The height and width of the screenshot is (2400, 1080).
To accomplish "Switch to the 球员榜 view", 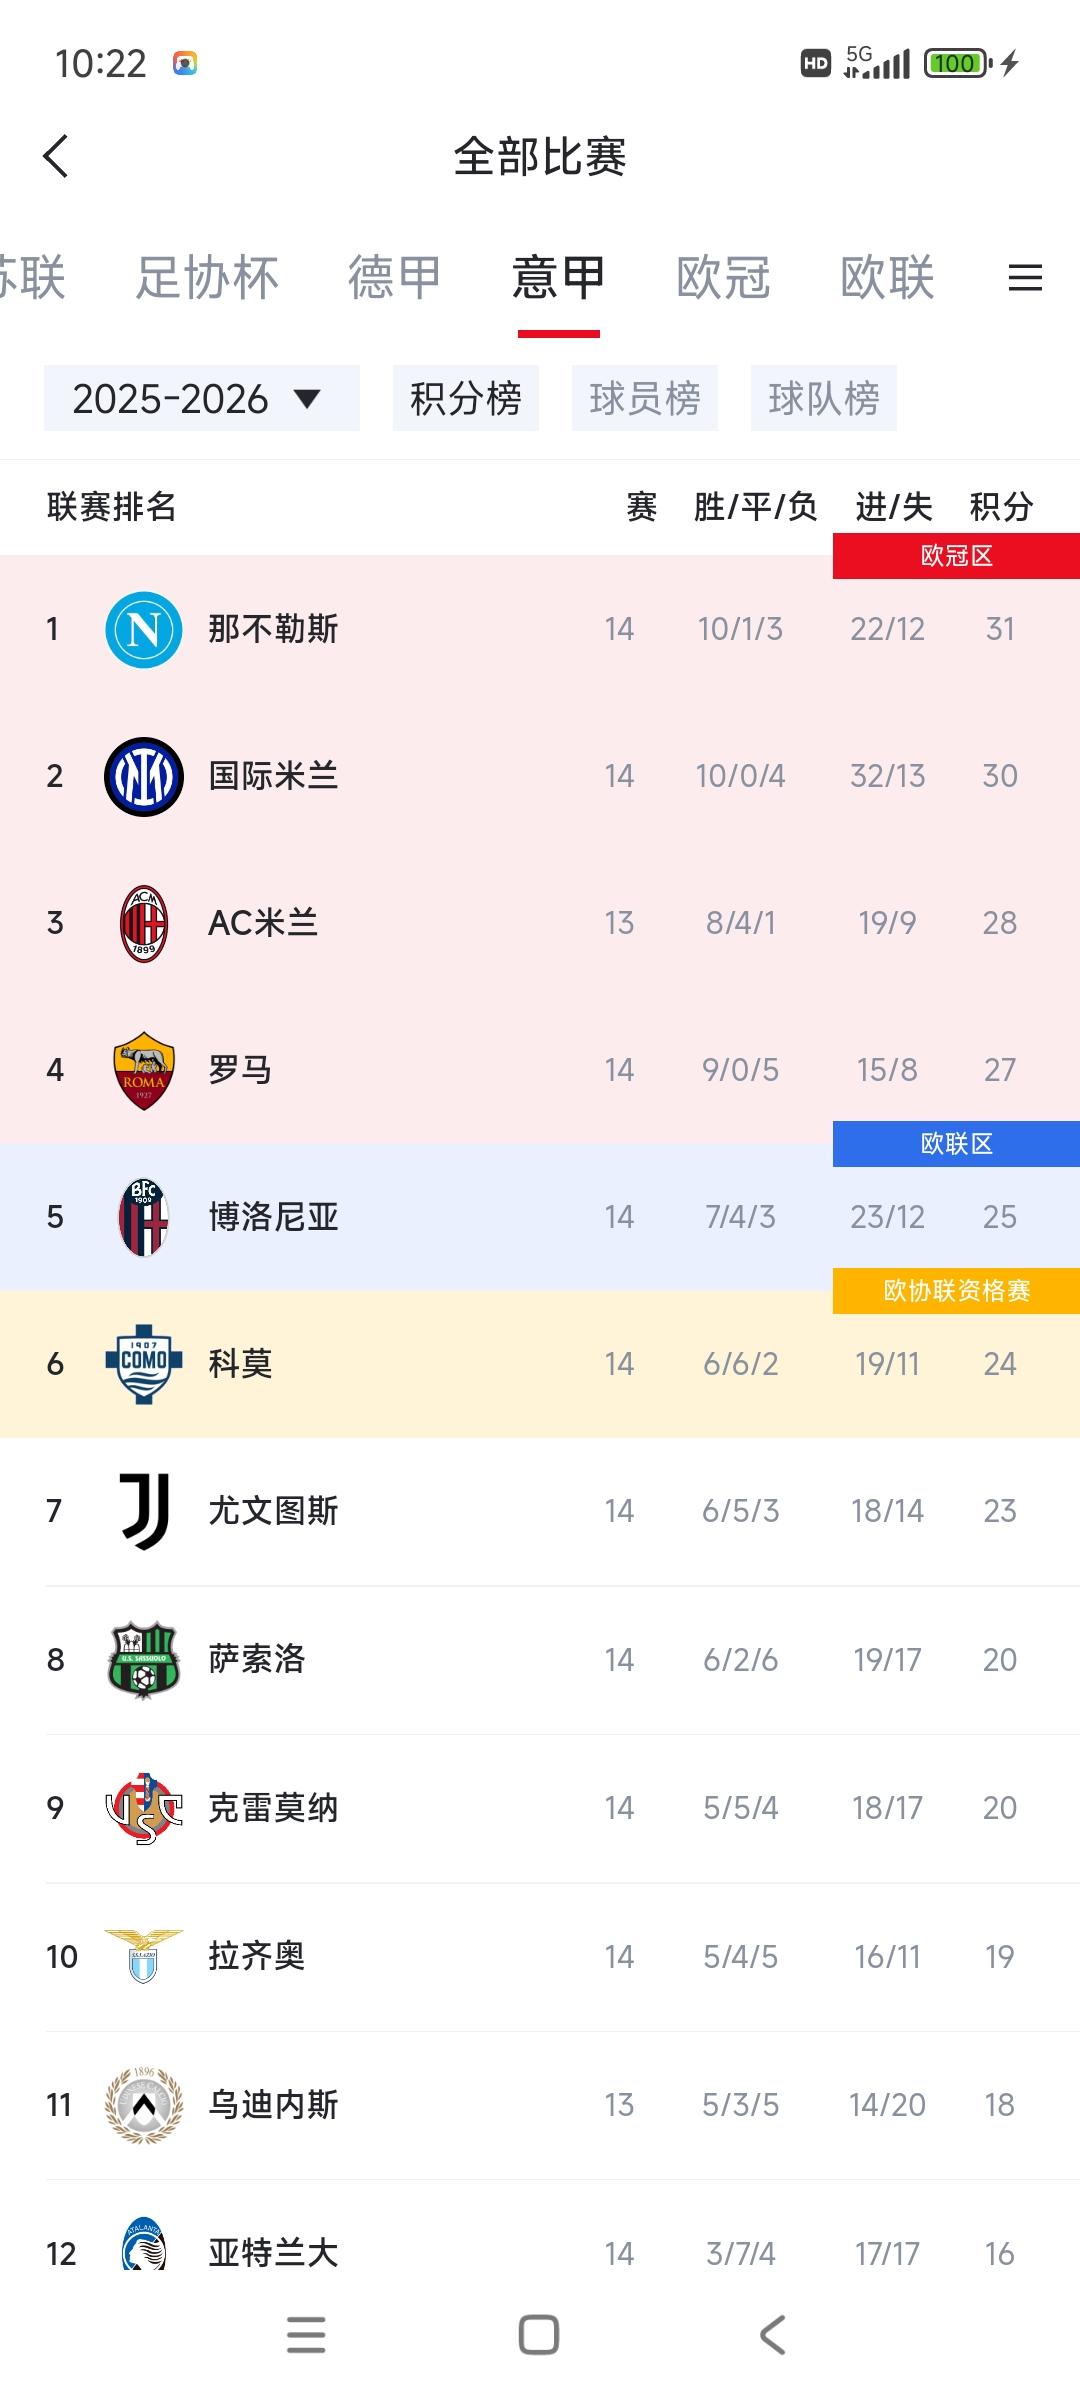I will [646, 397].
